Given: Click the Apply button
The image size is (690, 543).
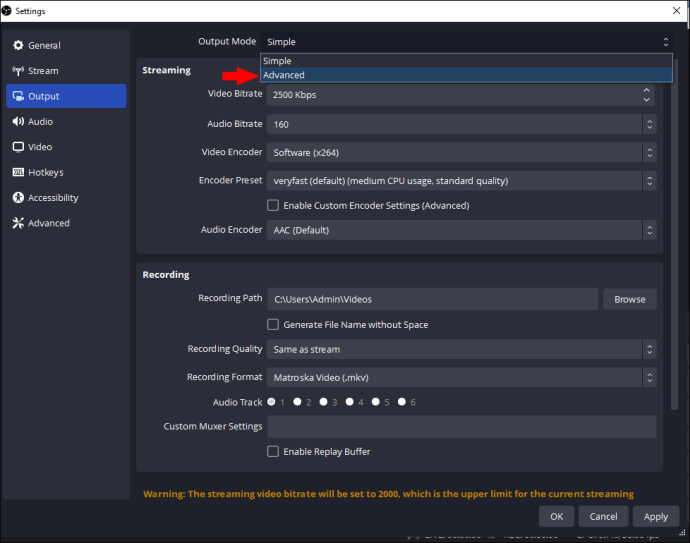Looking at the screenshot, I should [656, 517].
